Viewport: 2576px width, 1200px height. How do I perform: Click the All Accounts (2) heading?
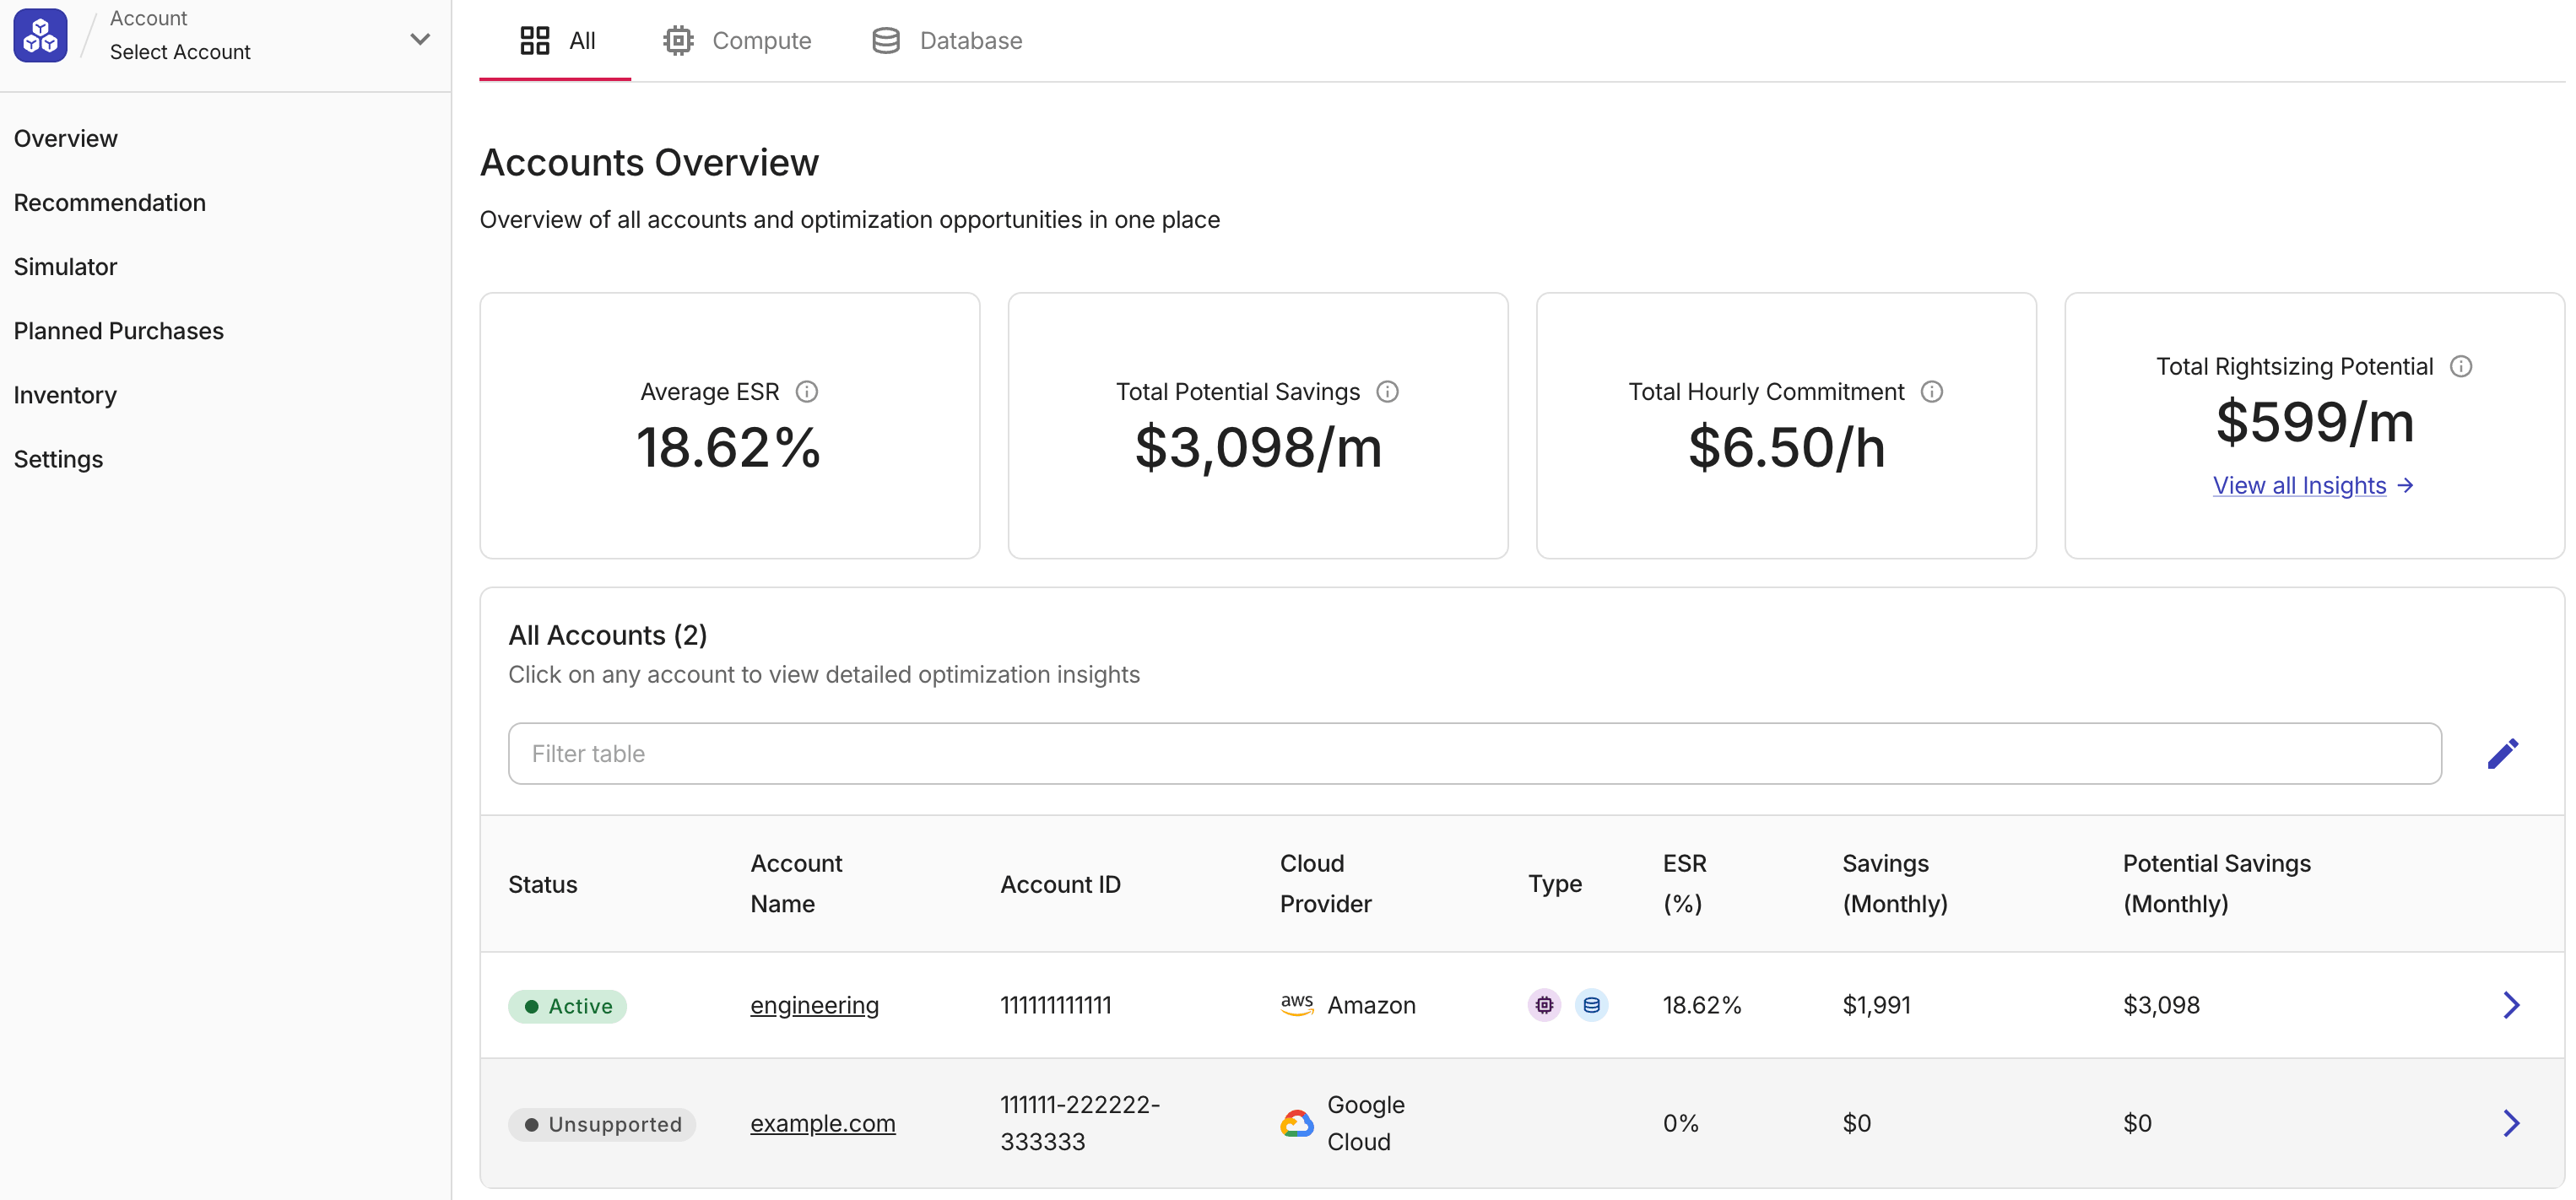(x=608, y=635)
